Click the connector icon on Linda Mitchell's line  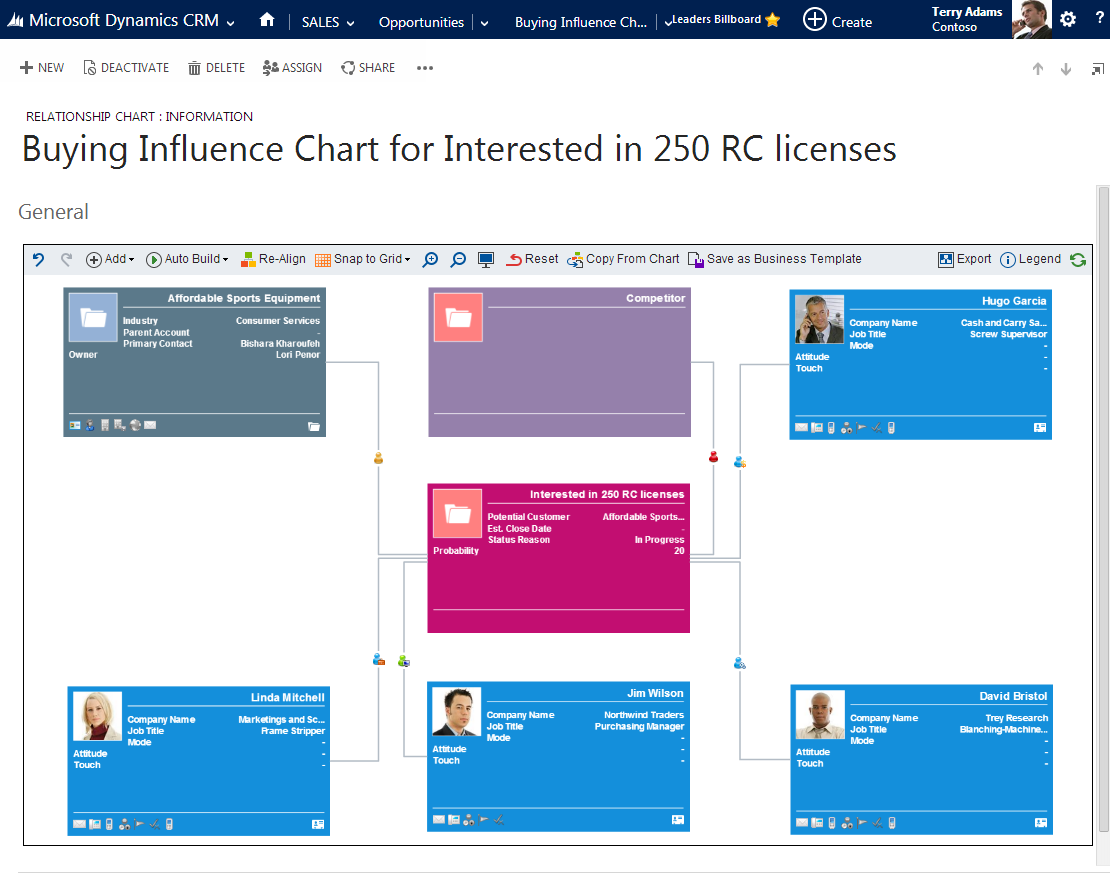379,660
